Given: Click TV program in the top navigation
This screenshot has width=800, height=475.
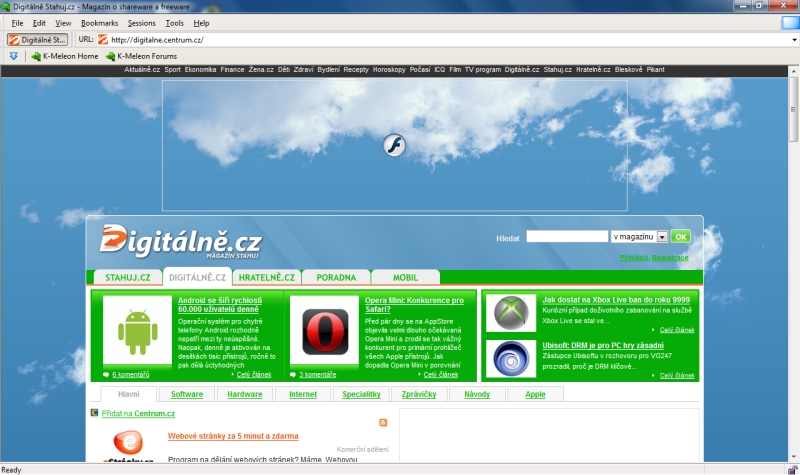Looking at the screenshot, I should click(483, 70).
